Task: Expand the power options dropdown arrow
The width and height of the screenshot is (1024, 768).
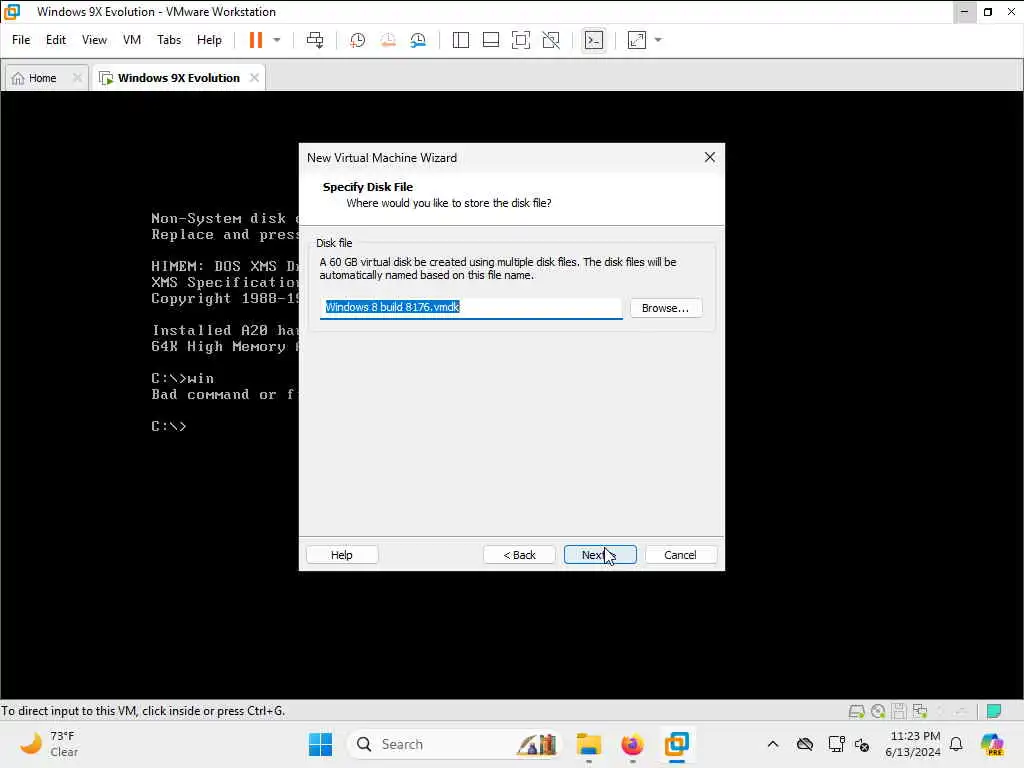Action: click(277, 40)
